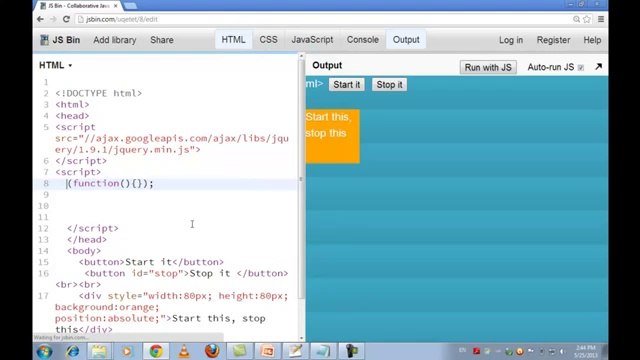Show the Console panel tab
This screenshot has height=360, width=640.
(x=363, y=40)
